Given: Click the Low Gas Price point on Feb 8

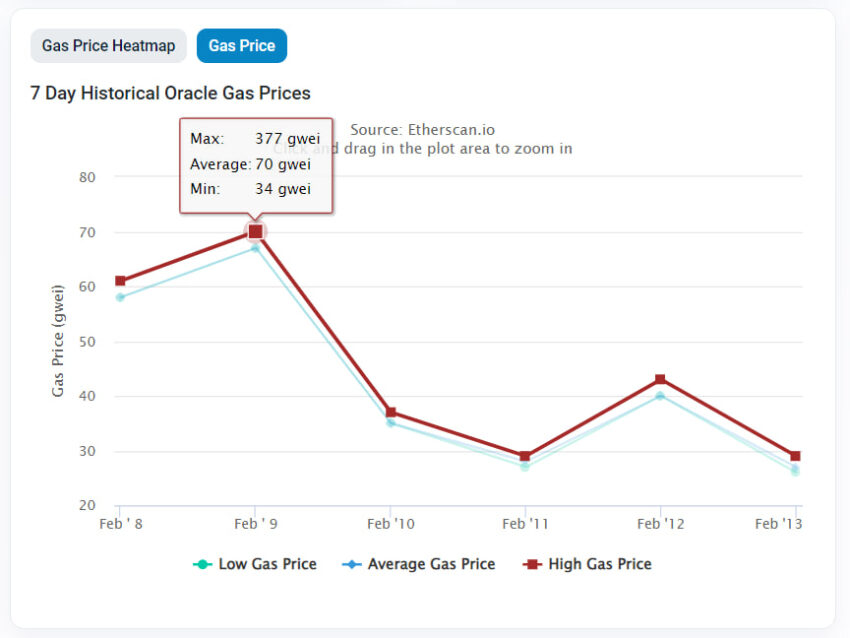Looking at the screenshot, I should (x=120, y=297).
